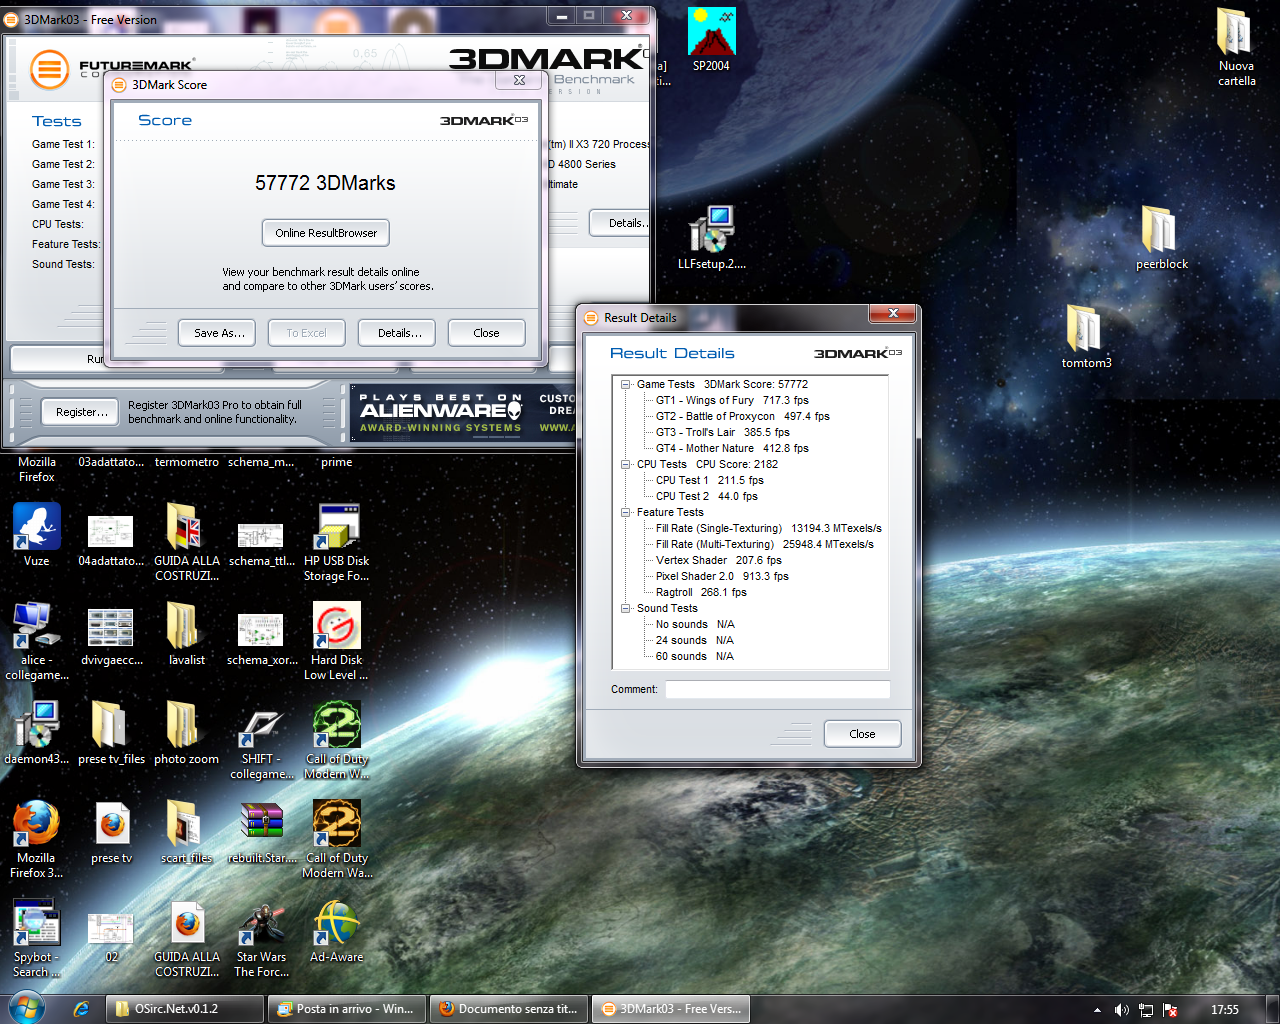This screenshot has height=1024, width=1280.
Task: Collapse the Feature Tests tree node
Action: tap(626, 512)
